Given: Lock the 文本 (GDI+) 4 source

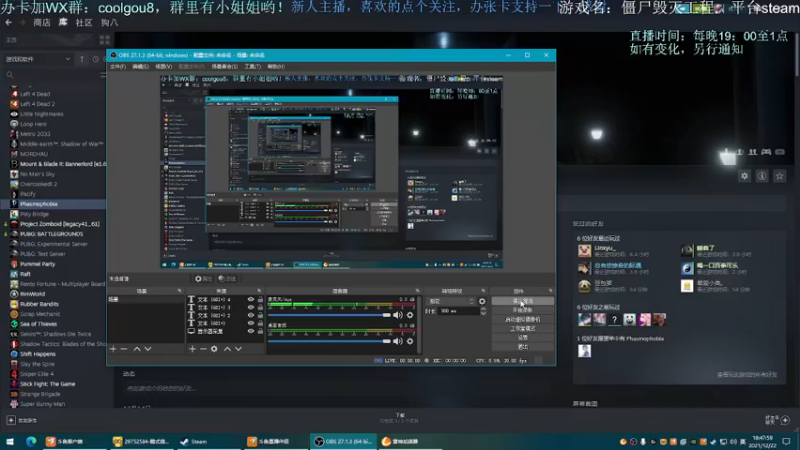Looking at the screenshot, I should coord(260,299).
